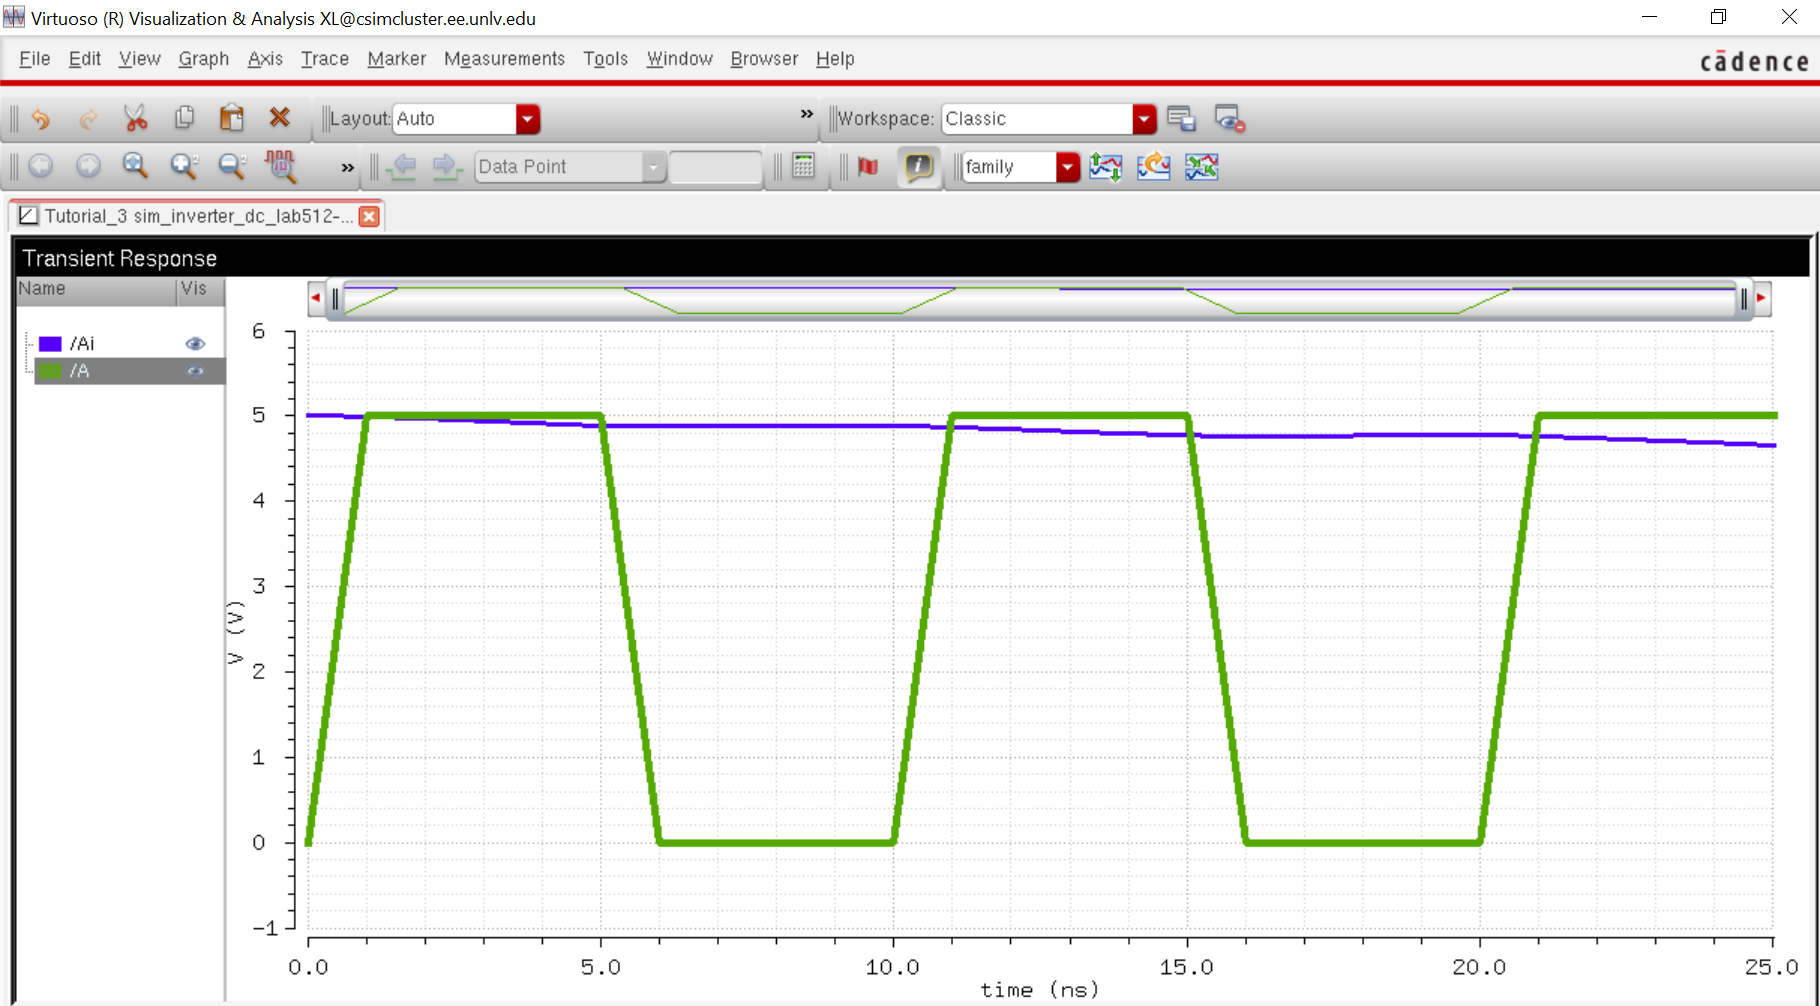
Task: Click the purple /Ai color swatch
Action: pyautogui.click(x=50, y=344)
